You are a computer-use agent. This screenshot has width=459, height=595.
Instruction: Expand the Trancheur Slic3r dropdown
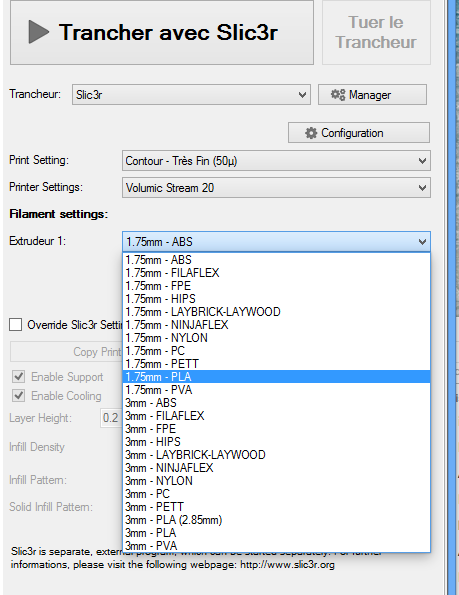(x=192, y=94)
